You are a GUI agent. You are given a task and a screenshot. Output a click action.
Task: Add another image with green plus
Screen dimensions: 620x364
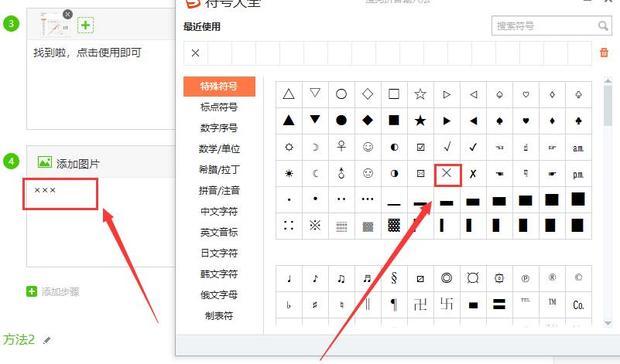pyautogui.click(x=85, y=25)
